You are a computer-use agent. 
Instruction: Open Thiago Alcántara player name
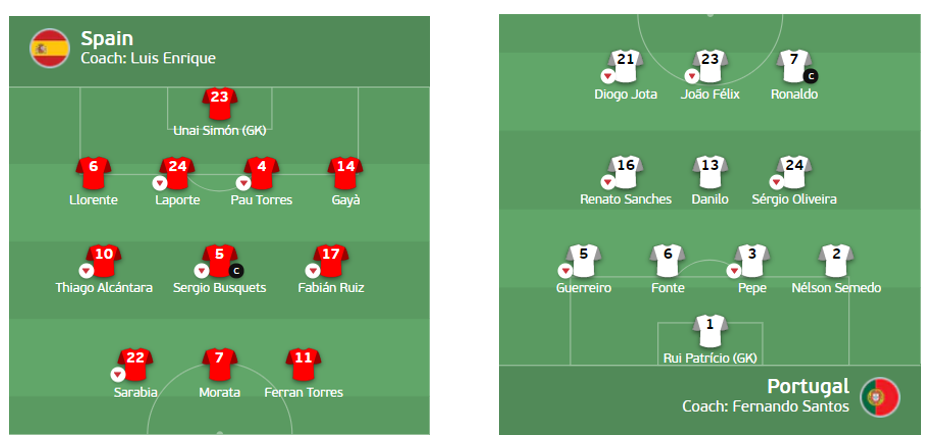pos(104,288)
